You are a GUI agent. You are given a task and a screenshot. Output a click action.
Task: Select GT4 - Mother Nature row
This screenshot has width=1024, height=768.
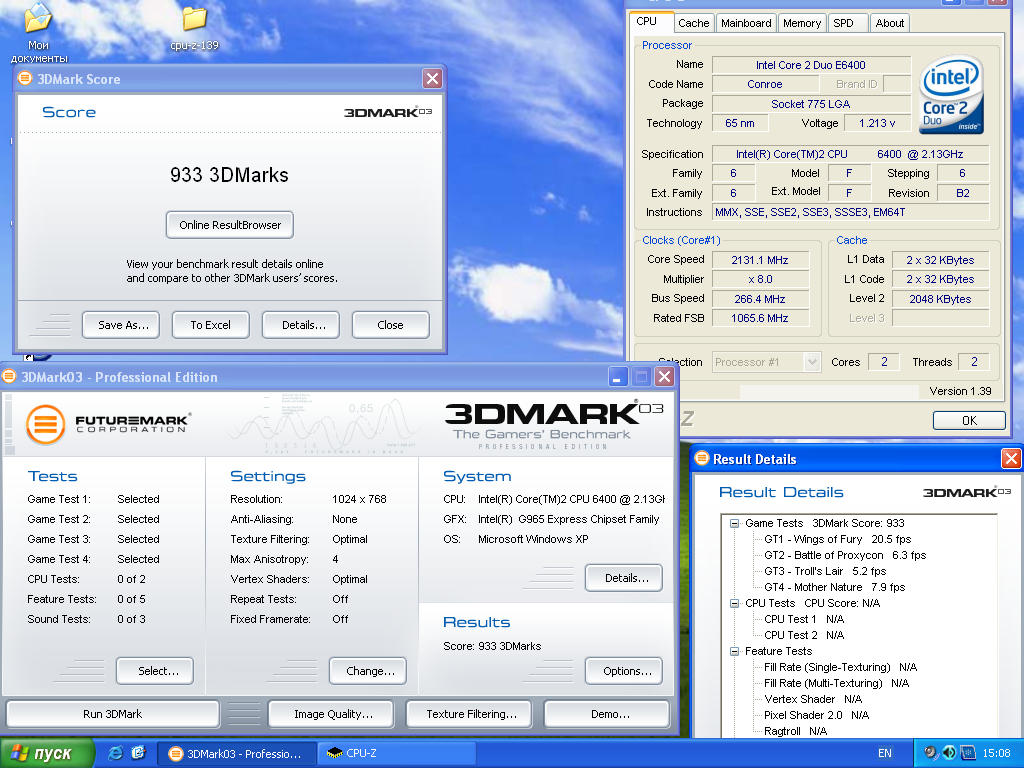coord(835,587)
